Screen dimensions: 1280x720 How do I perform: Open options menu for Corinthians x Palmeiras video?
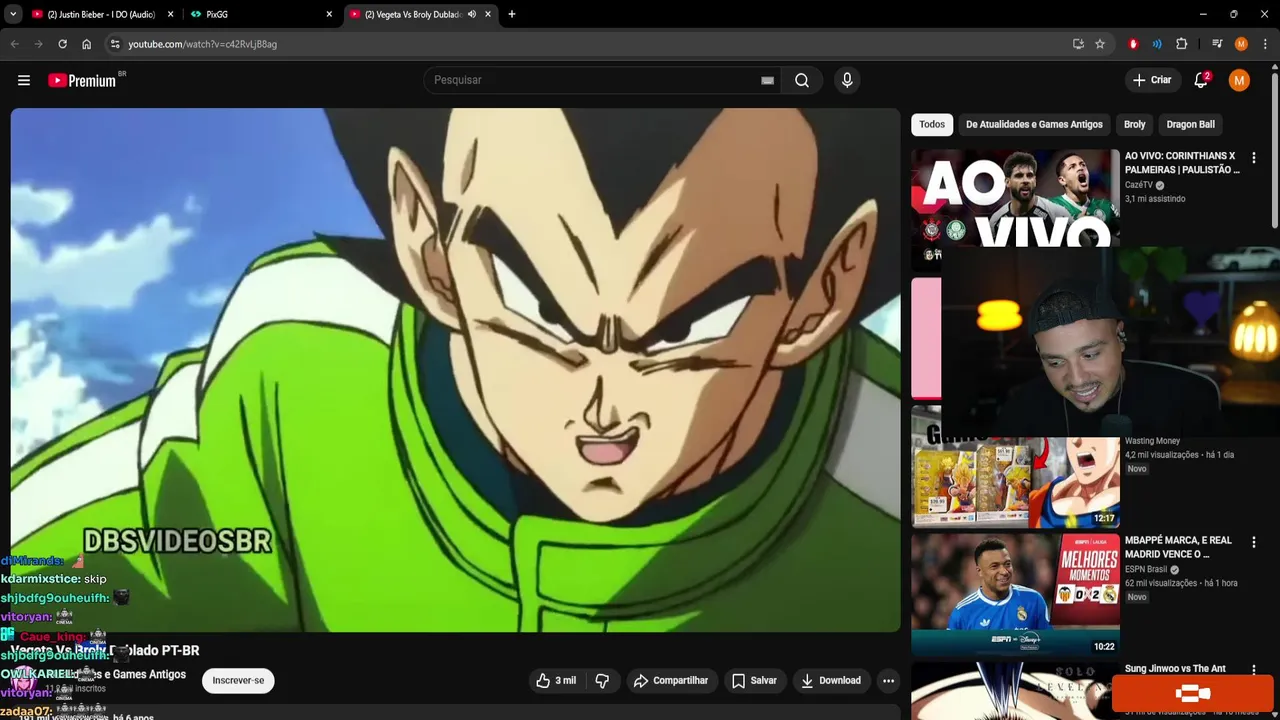point(1253,158)
